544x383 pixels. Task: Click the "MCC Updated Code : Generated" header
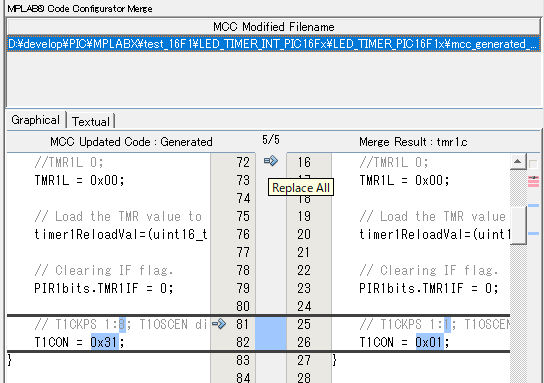tap(131, 142)
